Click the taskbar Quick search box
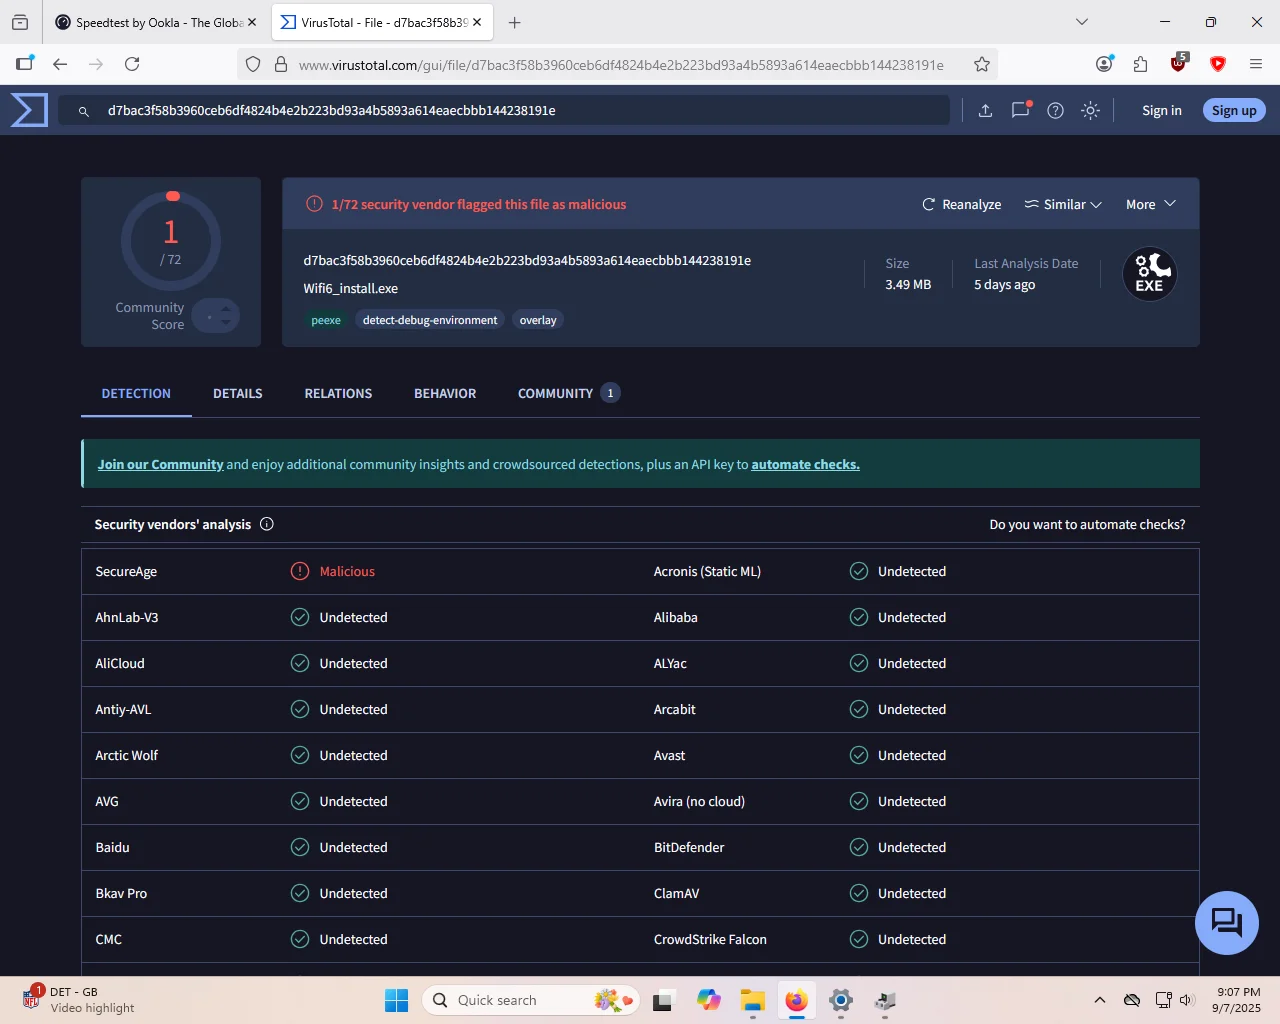 (x=531, y=1000)
